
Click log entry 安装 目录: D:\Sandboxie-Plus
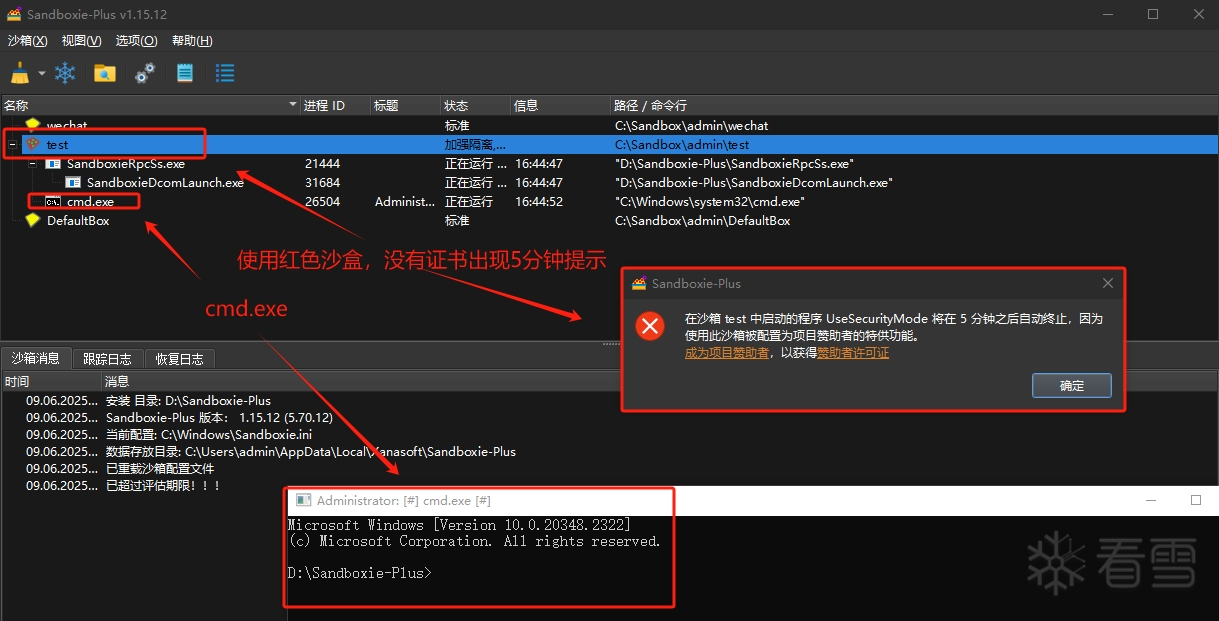point(188,400)
